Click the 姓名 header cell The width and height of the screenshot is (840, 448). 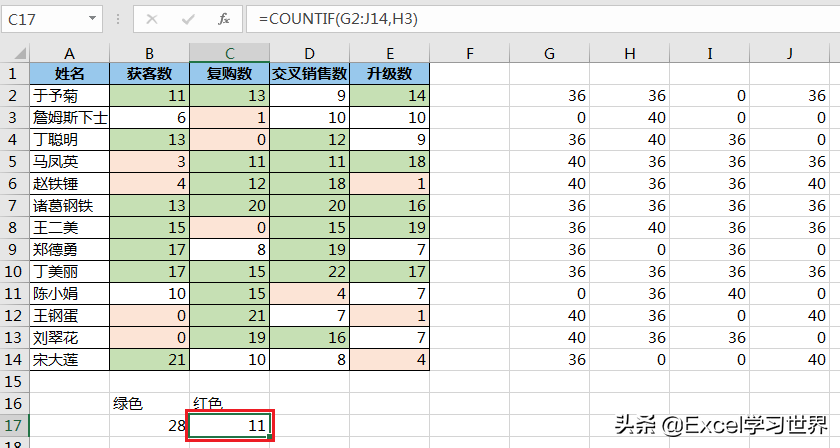coord(69,74)
